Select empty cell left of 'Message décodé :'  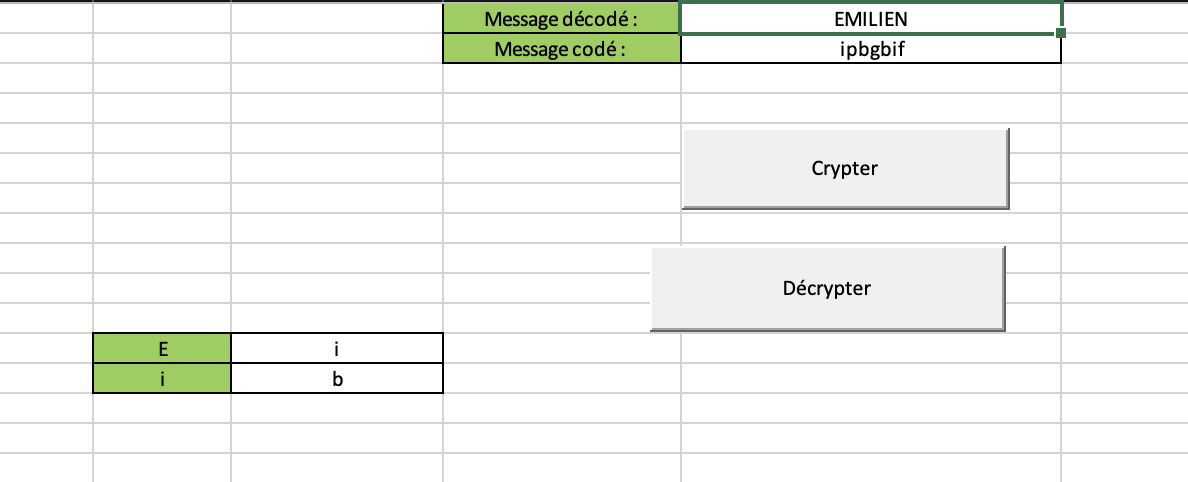[337, 19]
